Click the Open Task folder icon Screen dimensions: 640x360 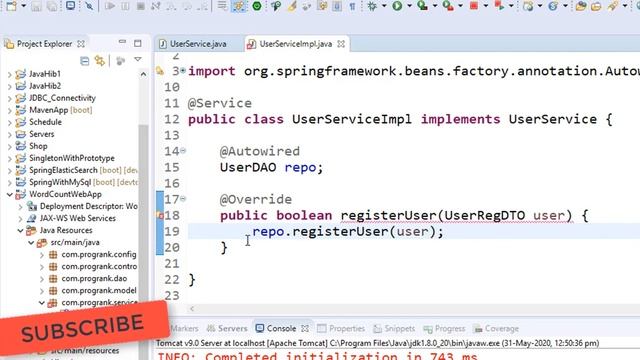tap(596, 6)
